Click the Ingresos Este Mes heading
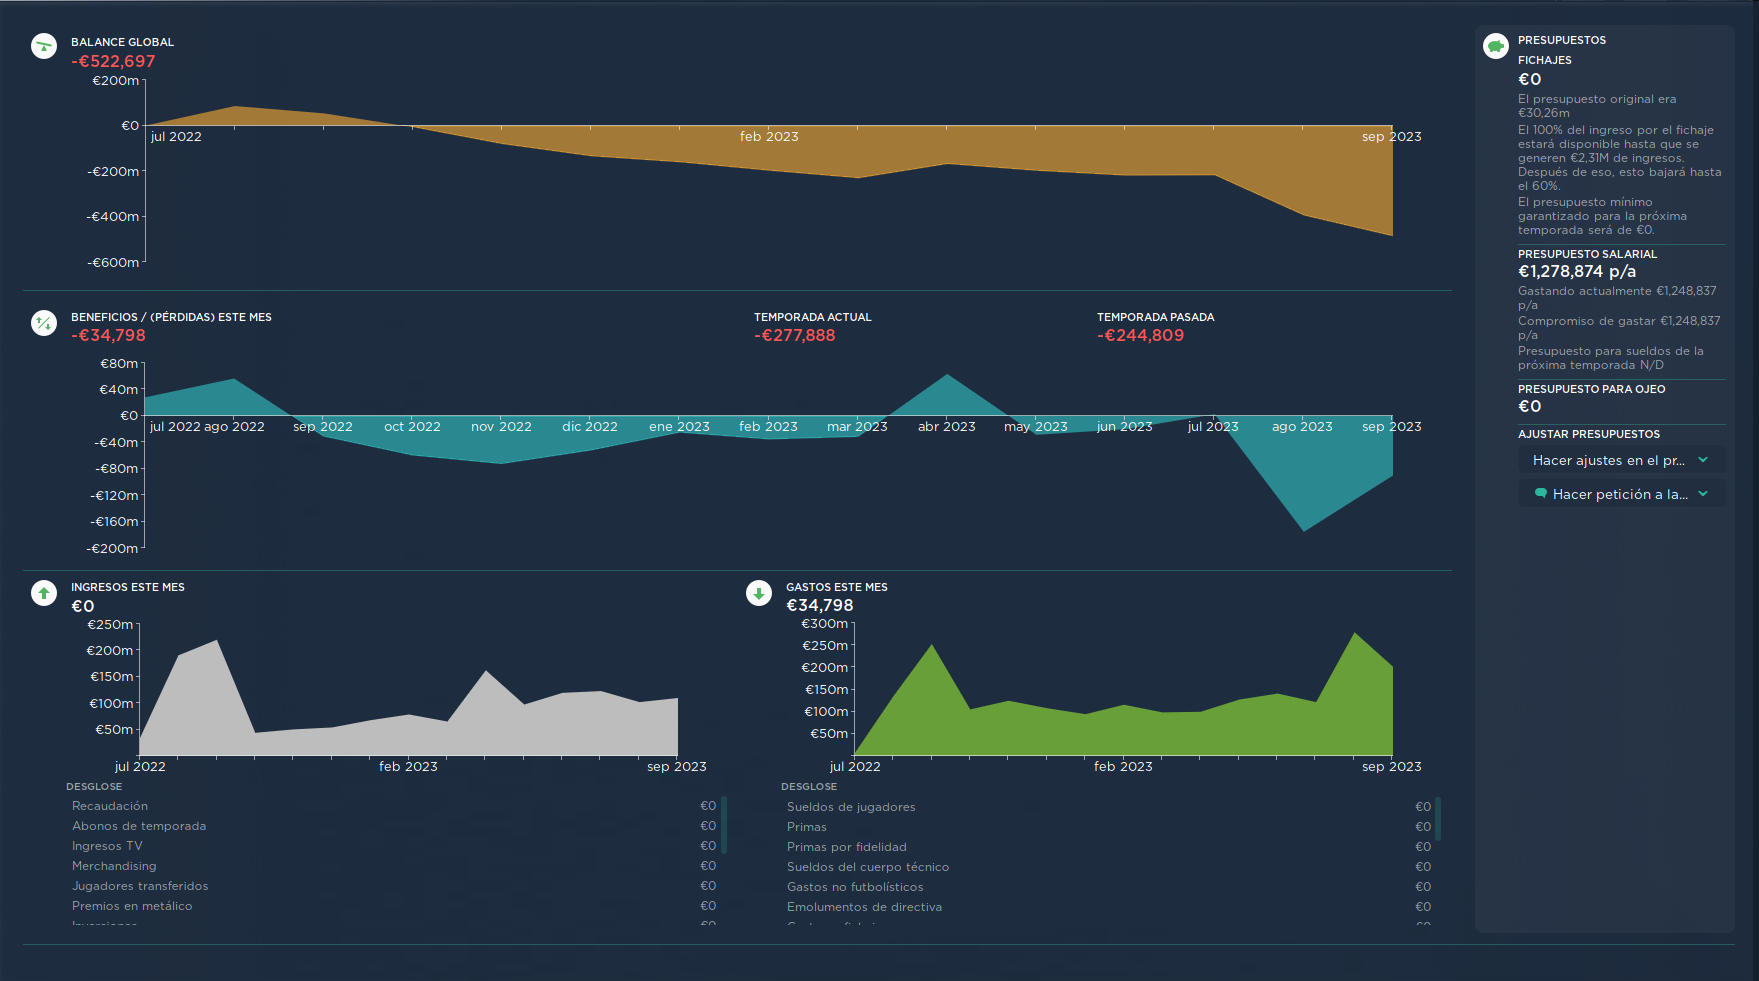This screenshot has width=1759, height=981. pos(128,587)
